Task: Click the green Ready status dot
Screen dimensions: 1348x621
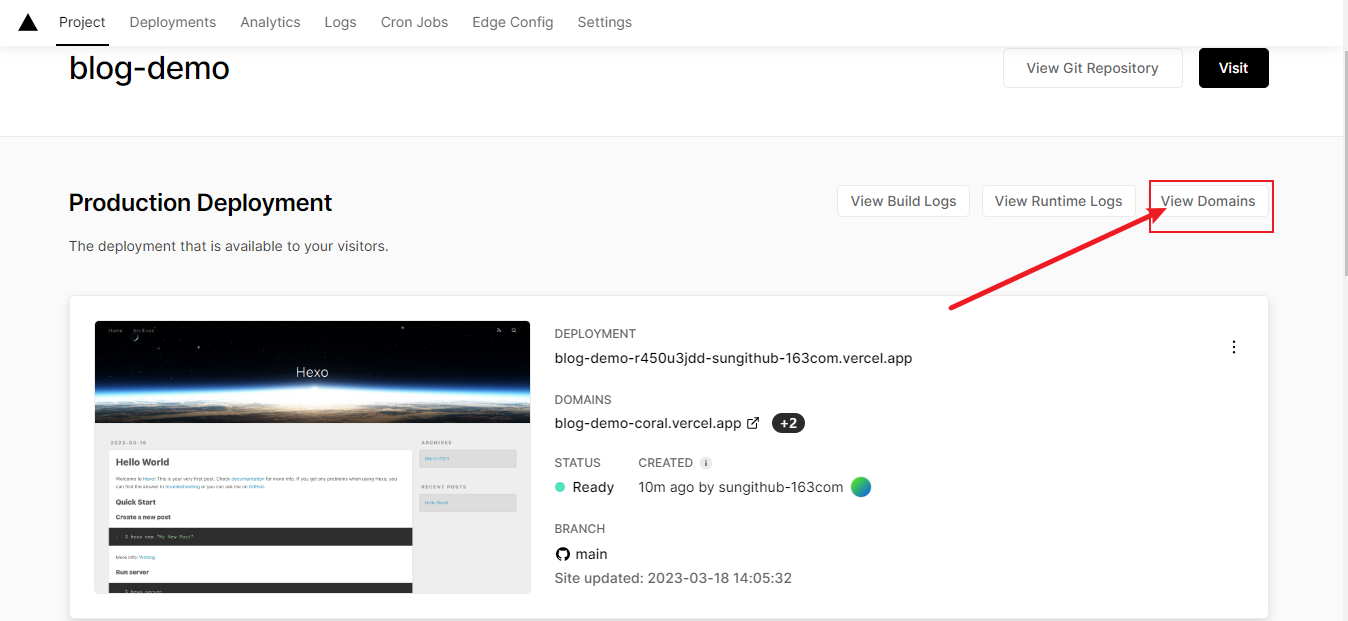Action: [x=561, y=487]
